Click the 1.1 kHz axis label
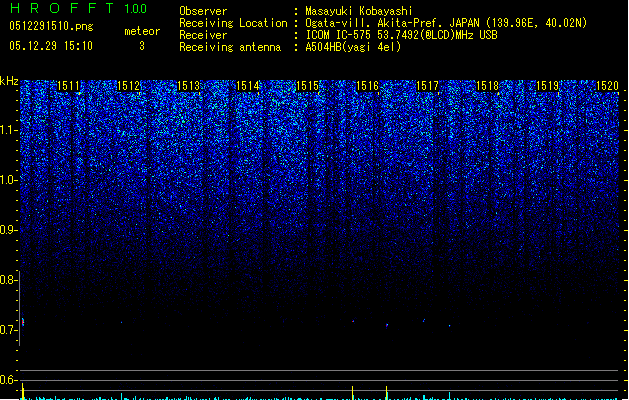This screenshot has width=629, height=400. (8, 130)
